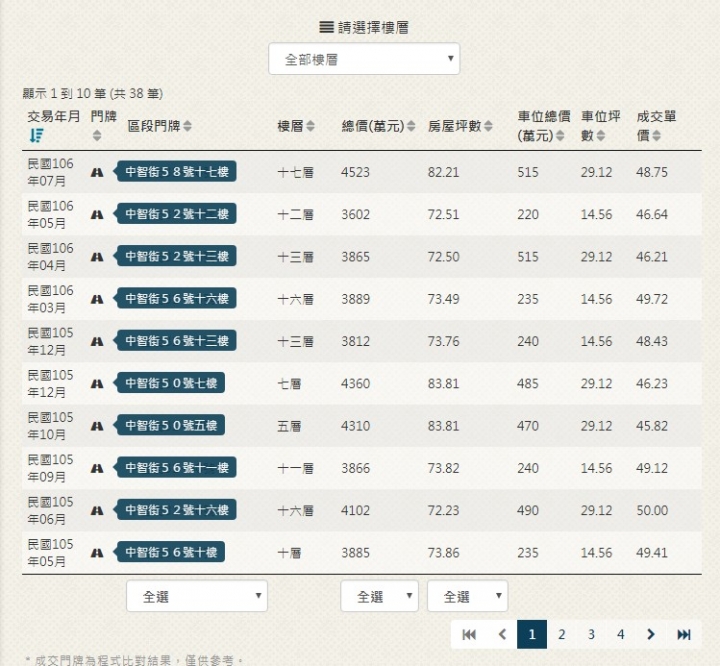This screenshot has width=720, height=666.
Task: Click road icon for 中智街52號十二樓
Action: coord(96,214)
